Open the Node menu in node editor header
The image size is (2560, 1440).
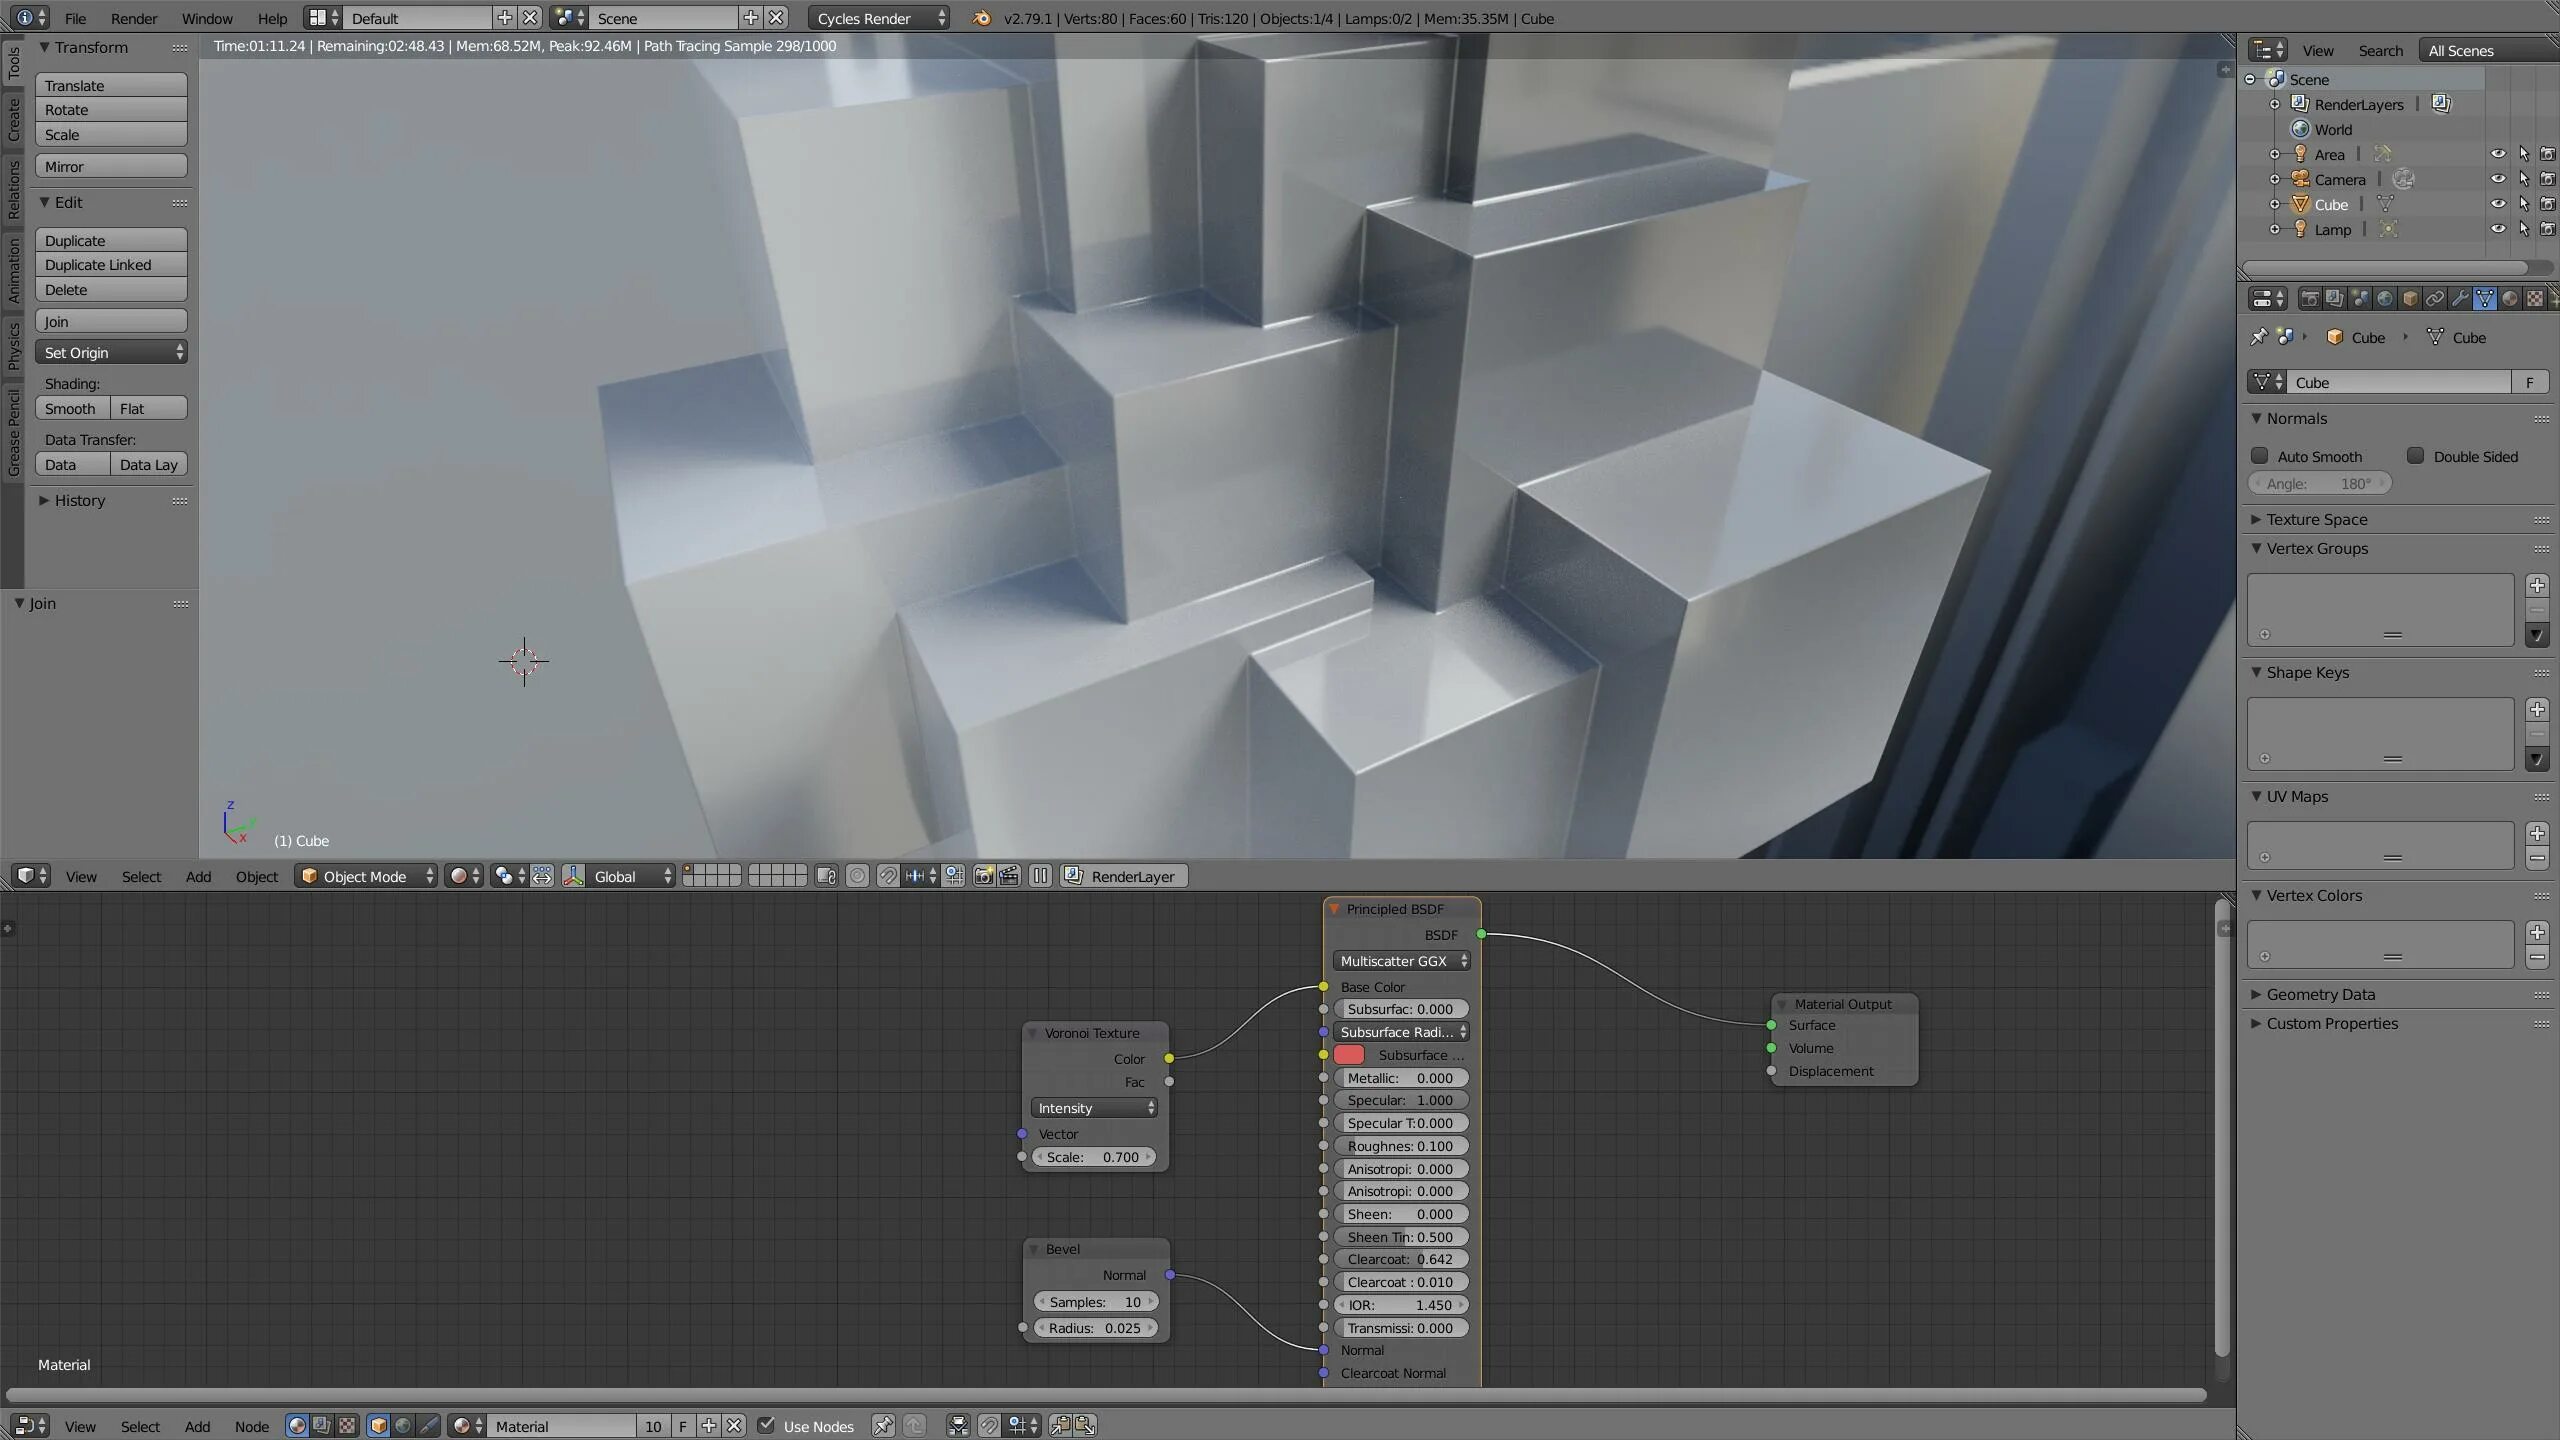click(x=252, y=1425)
